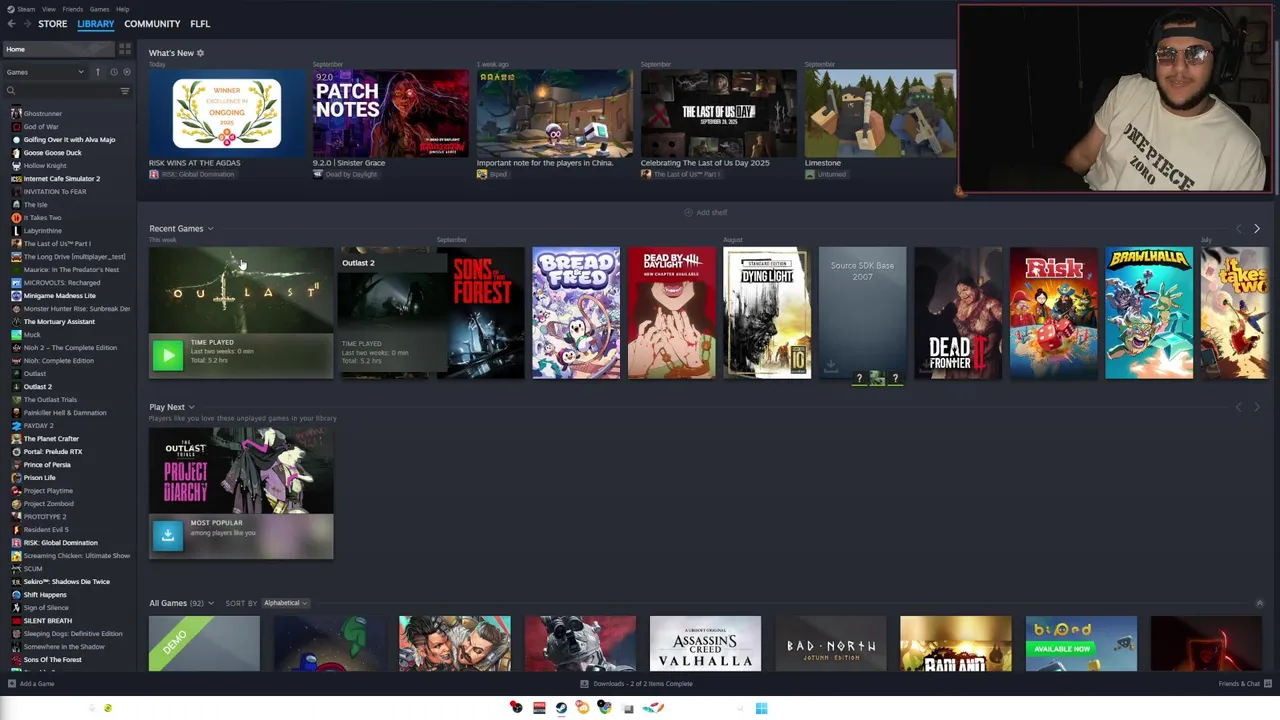This screenshot has width=1280, height=720.
Task: Open Dead by Daylight cover in Recent Games
Action: click(x=671, y=313)
